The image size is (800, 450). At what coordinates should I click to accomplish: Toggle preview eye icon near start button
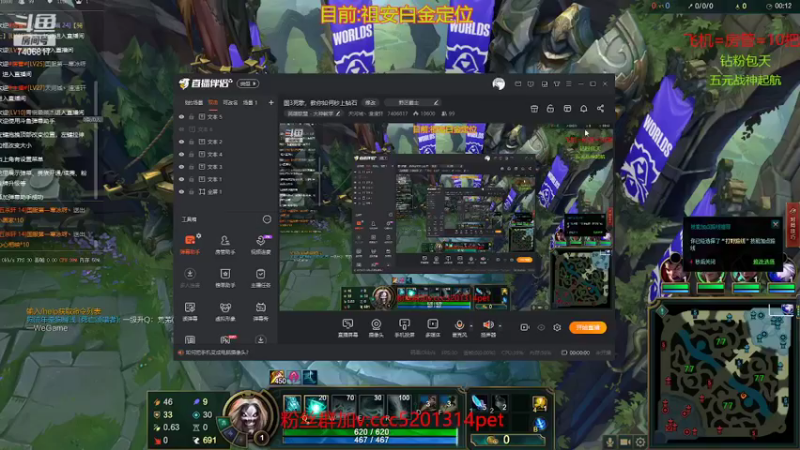[541, 327]
